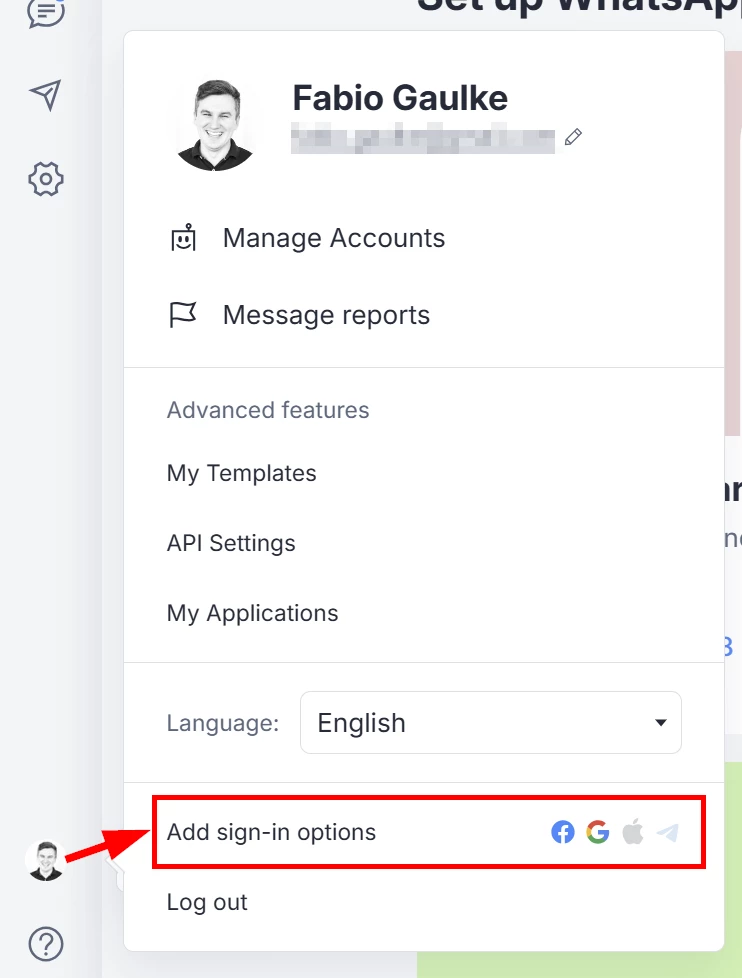Image resolution: width=742 pixels, height=978 pixels.
Task: Open Message reports
Action: pos(326,315)
